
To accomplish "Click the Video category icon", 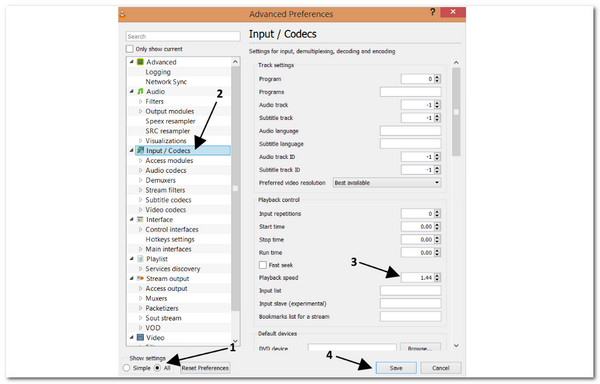I will point(140,338).
